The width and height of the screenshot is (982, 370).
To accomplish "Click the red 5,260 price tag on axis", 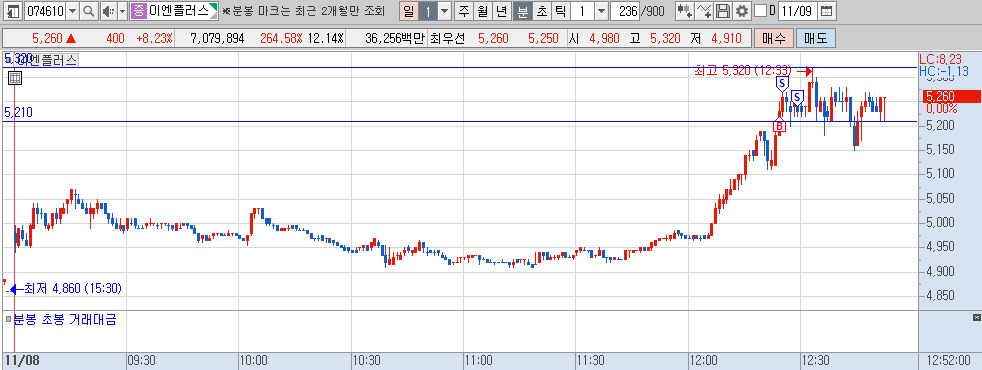I will pos(951,96).
